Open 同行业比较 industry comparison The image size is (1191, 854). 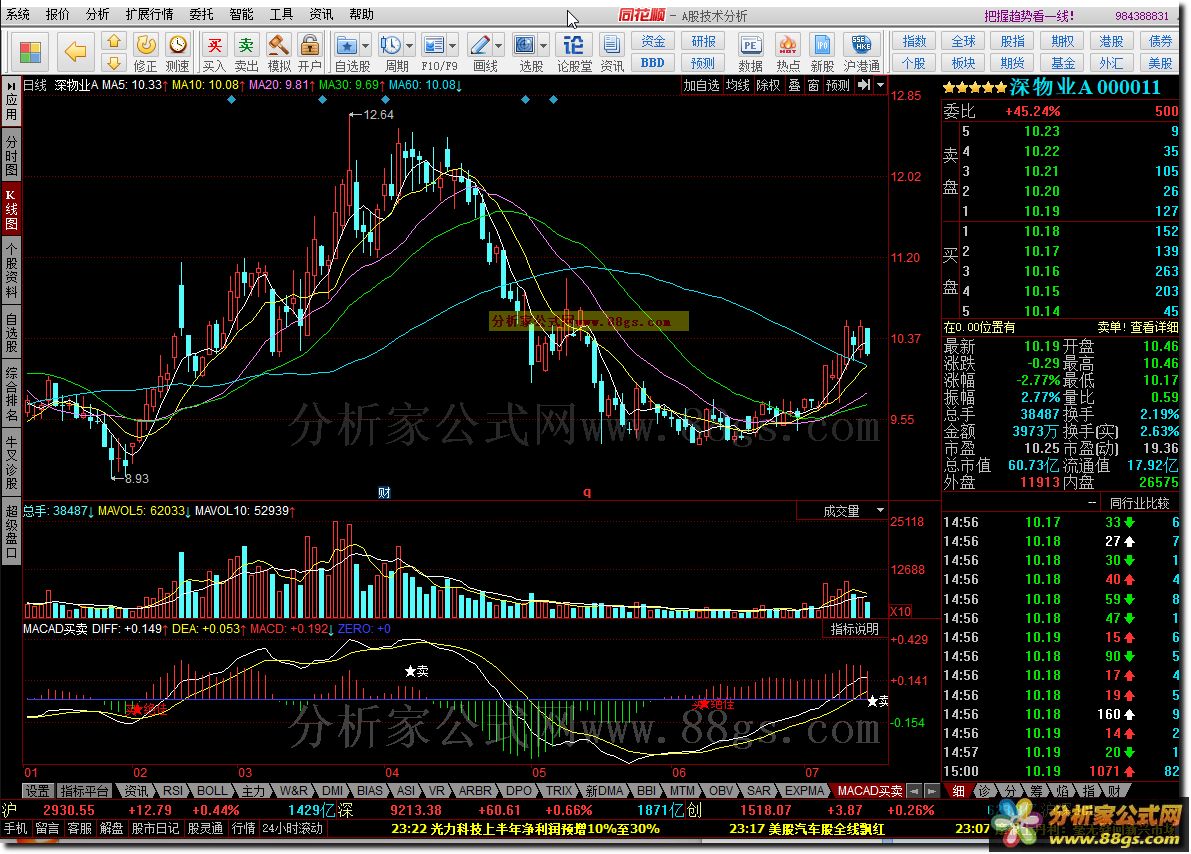(1139, 503)
